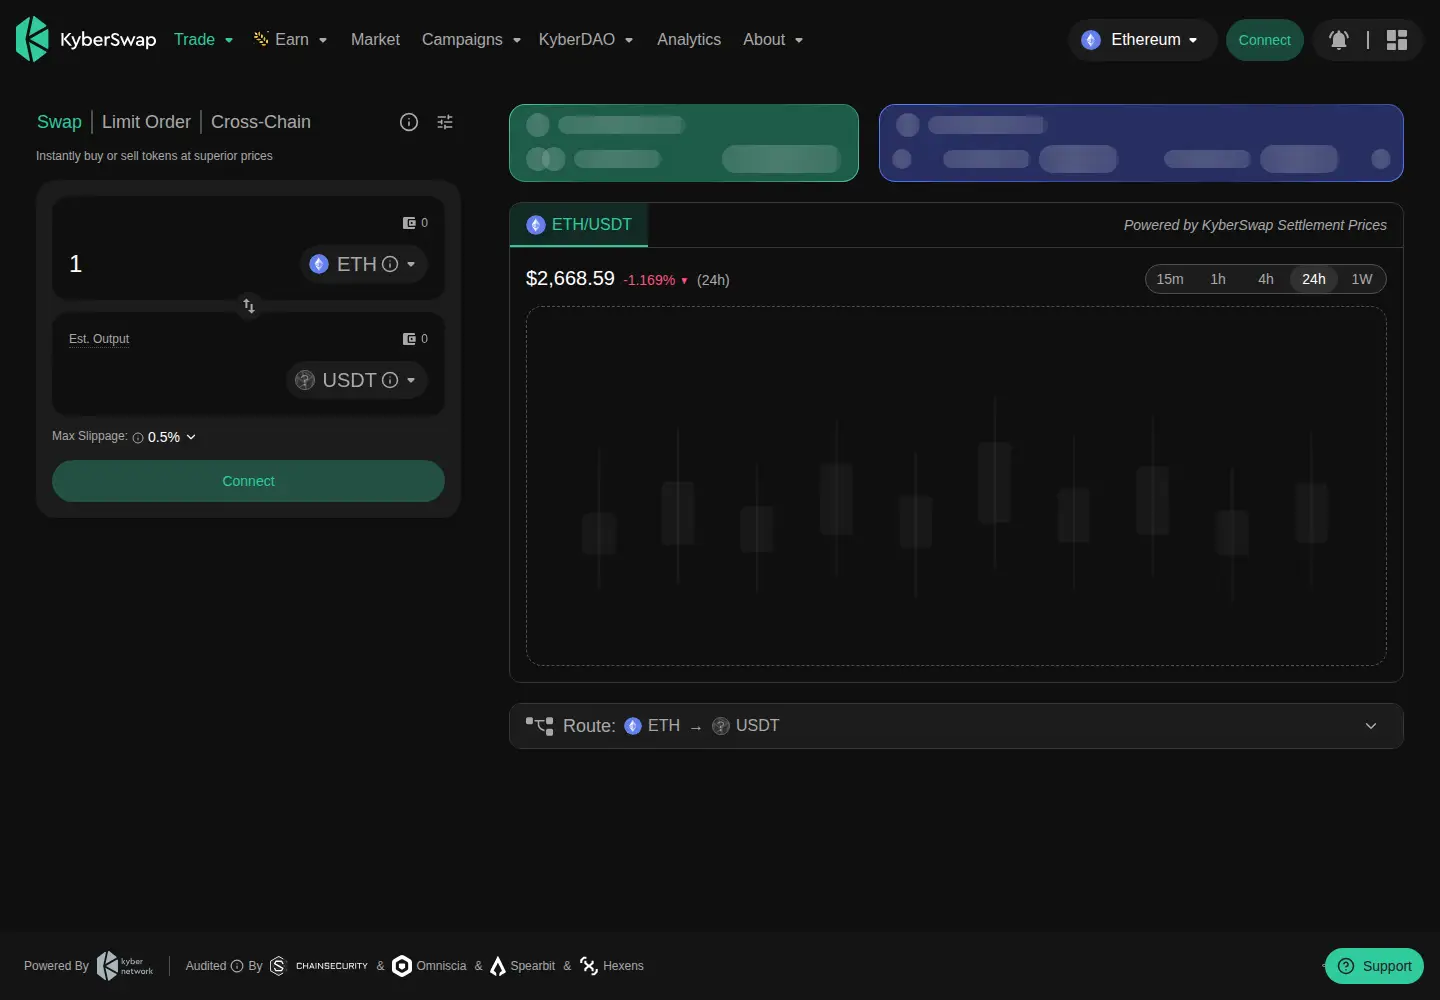Open the Trade dropdown menu
Viewport: 1440px width, 1000px height.
point(204,40)
